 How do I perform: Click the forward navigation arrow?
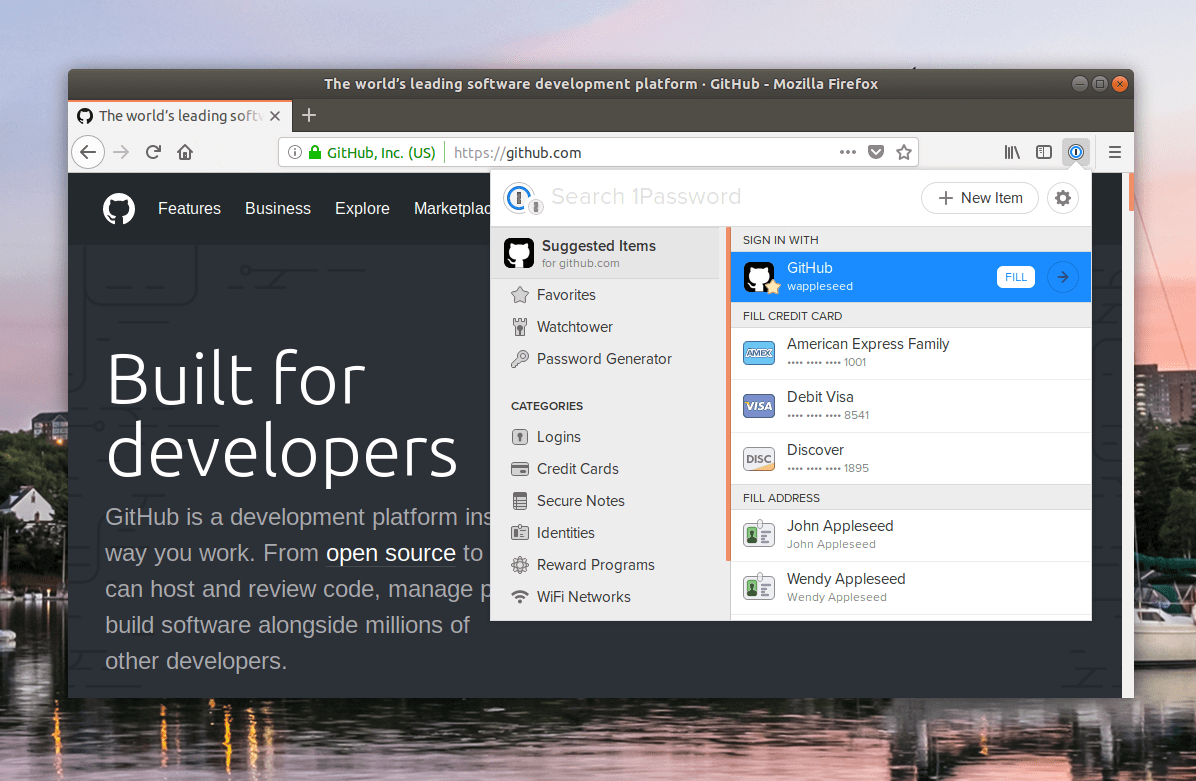coord(121,153)
